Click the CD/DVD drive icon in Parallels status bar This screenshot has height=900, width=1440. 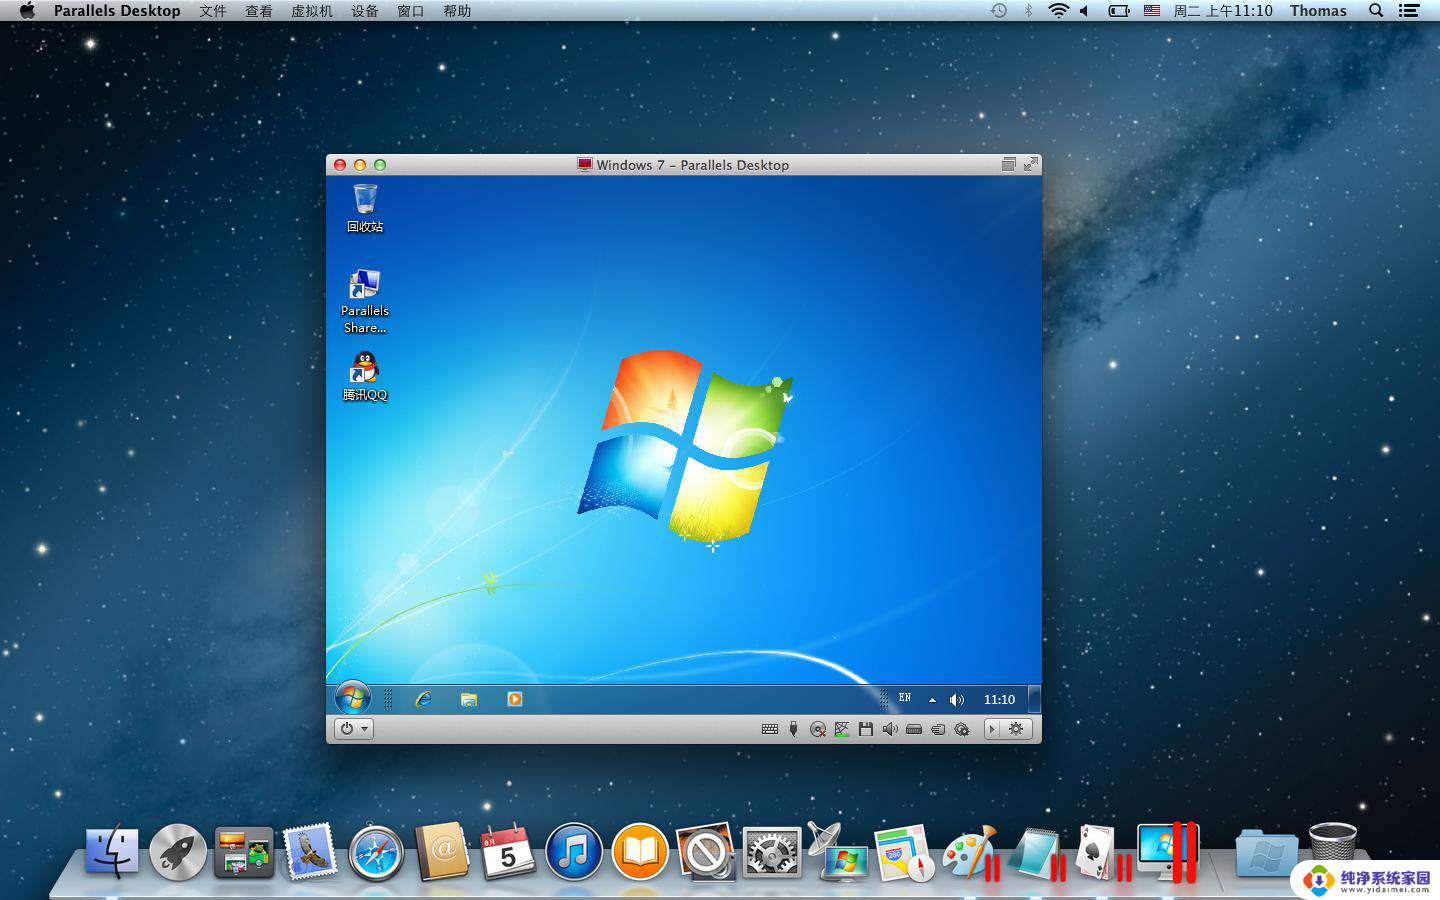(818, 729)
